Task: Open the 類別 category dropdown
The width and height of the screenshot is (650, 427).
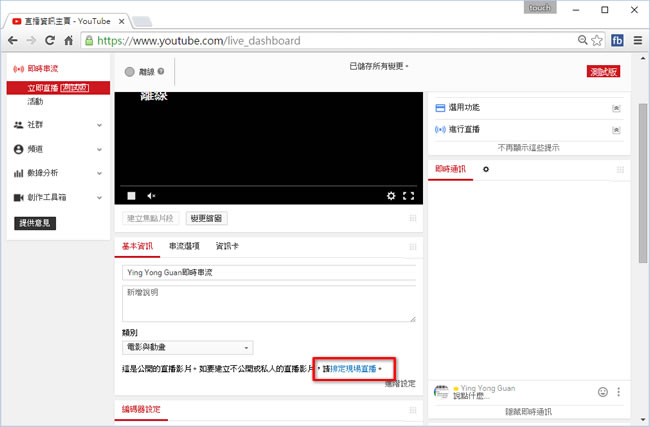Action: 187,347
